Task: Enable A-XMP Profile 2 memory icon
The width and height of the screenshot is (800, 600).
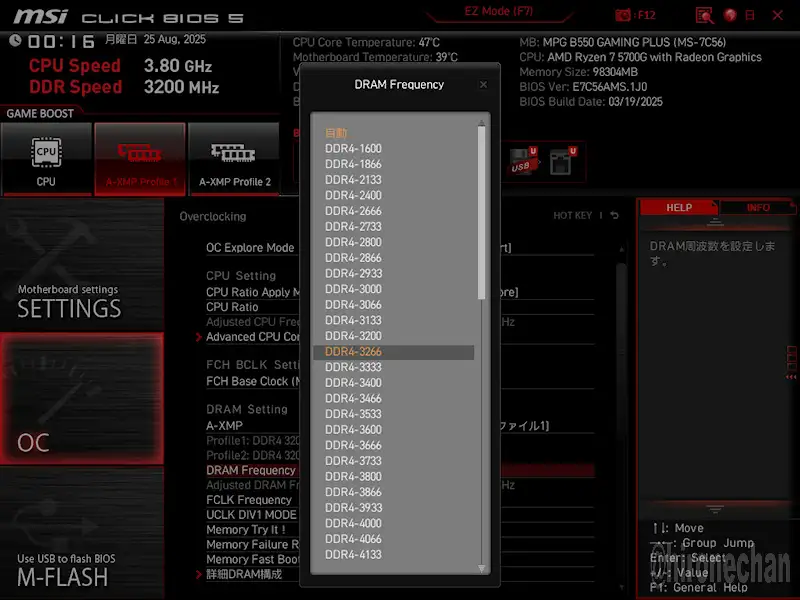Action: click(x=234, y=159)
